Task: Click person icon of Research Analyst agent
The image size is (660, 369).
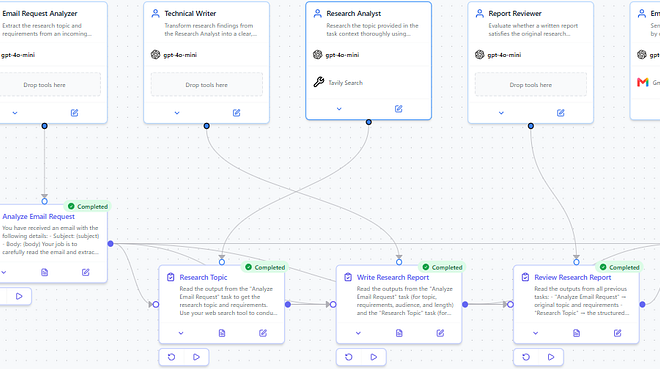Action: (317, 13)
